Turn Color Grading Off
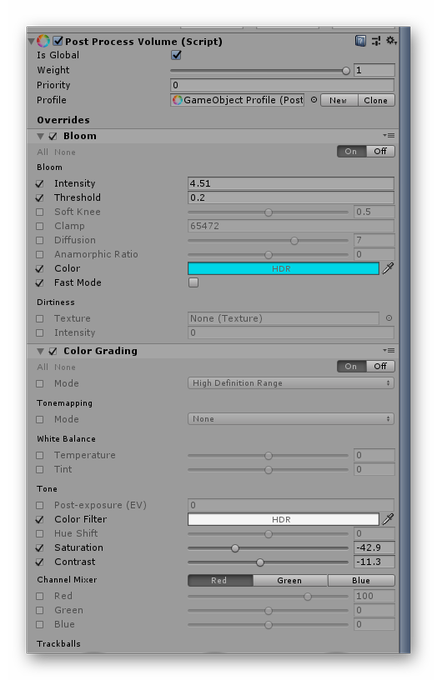 380,366
